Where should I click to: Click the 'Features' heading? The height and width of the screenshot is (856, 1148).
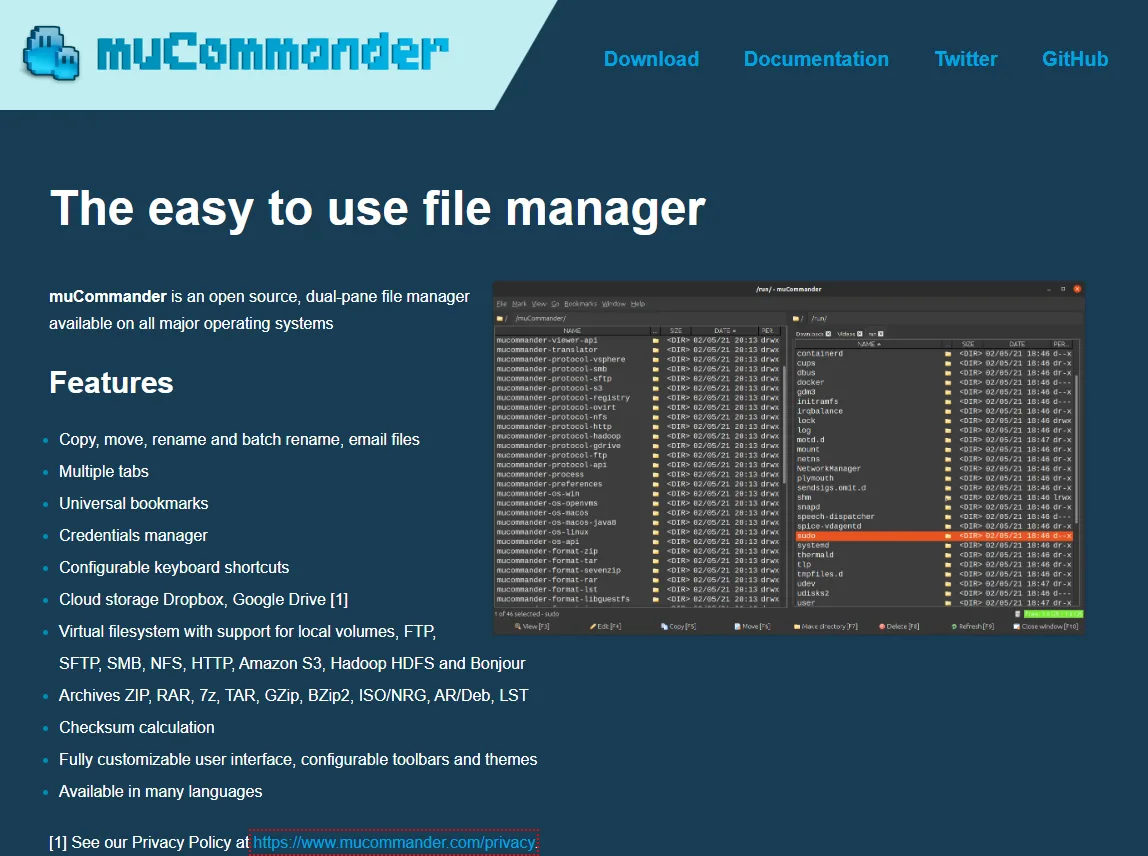tap(111, 383)
